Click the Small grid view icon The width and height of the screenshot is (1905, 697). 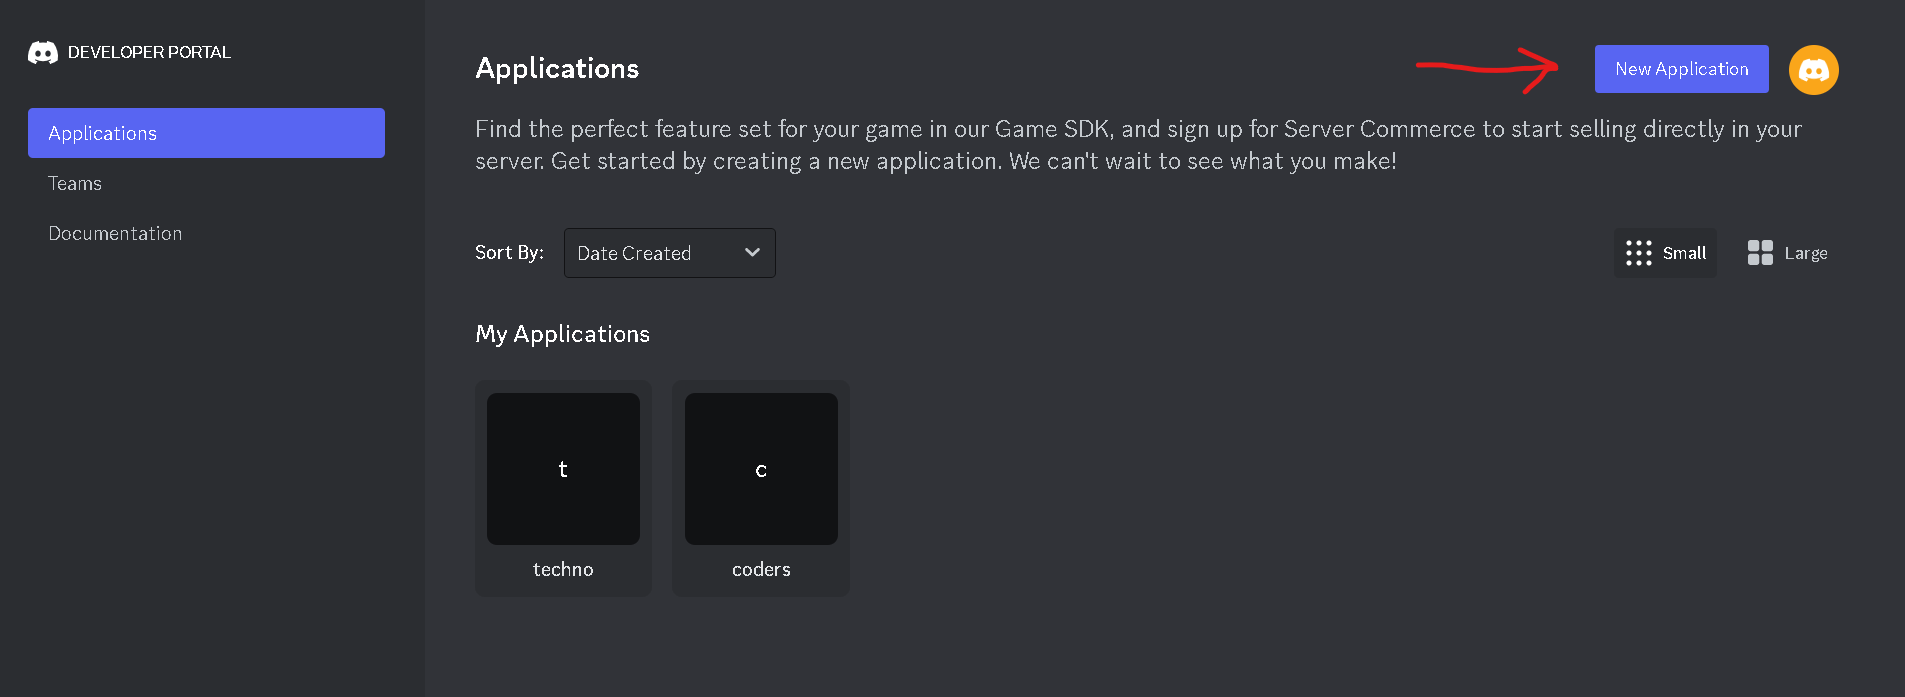click(x=1638, y=252)
